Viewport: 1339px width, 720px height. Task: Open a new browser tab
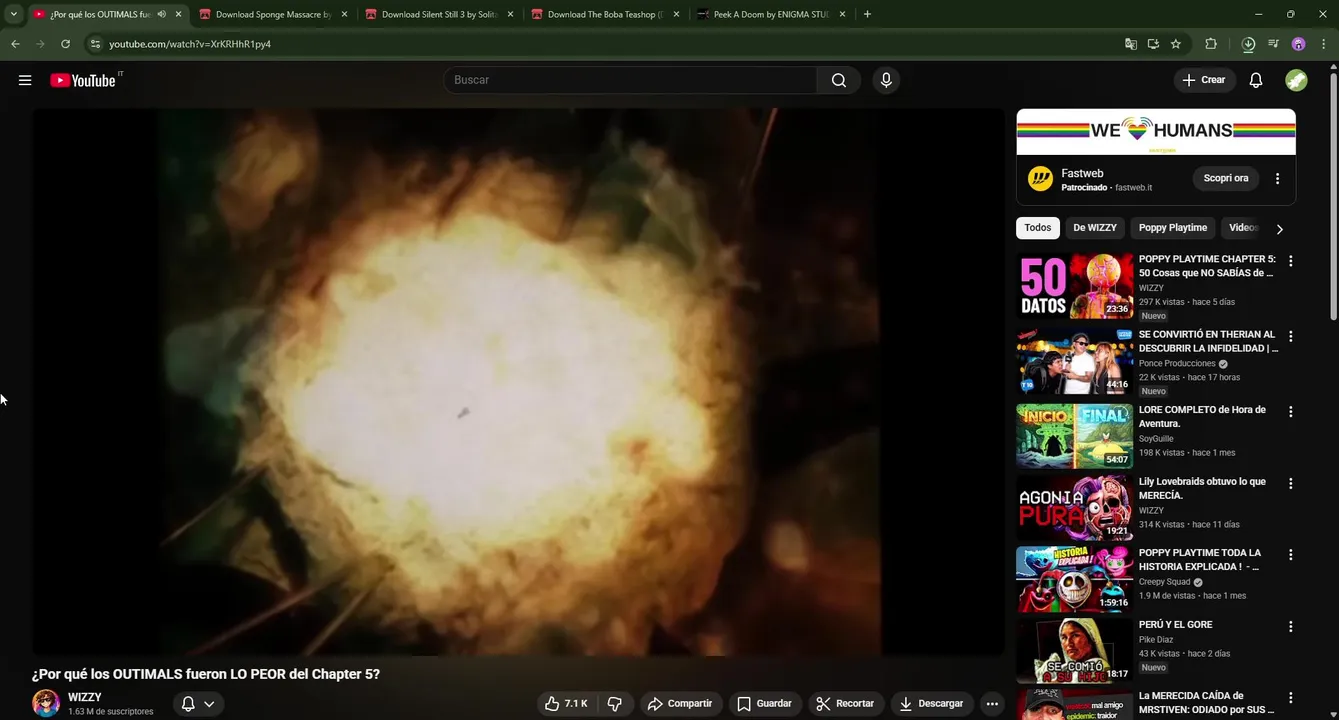click(x=867, y=15)
